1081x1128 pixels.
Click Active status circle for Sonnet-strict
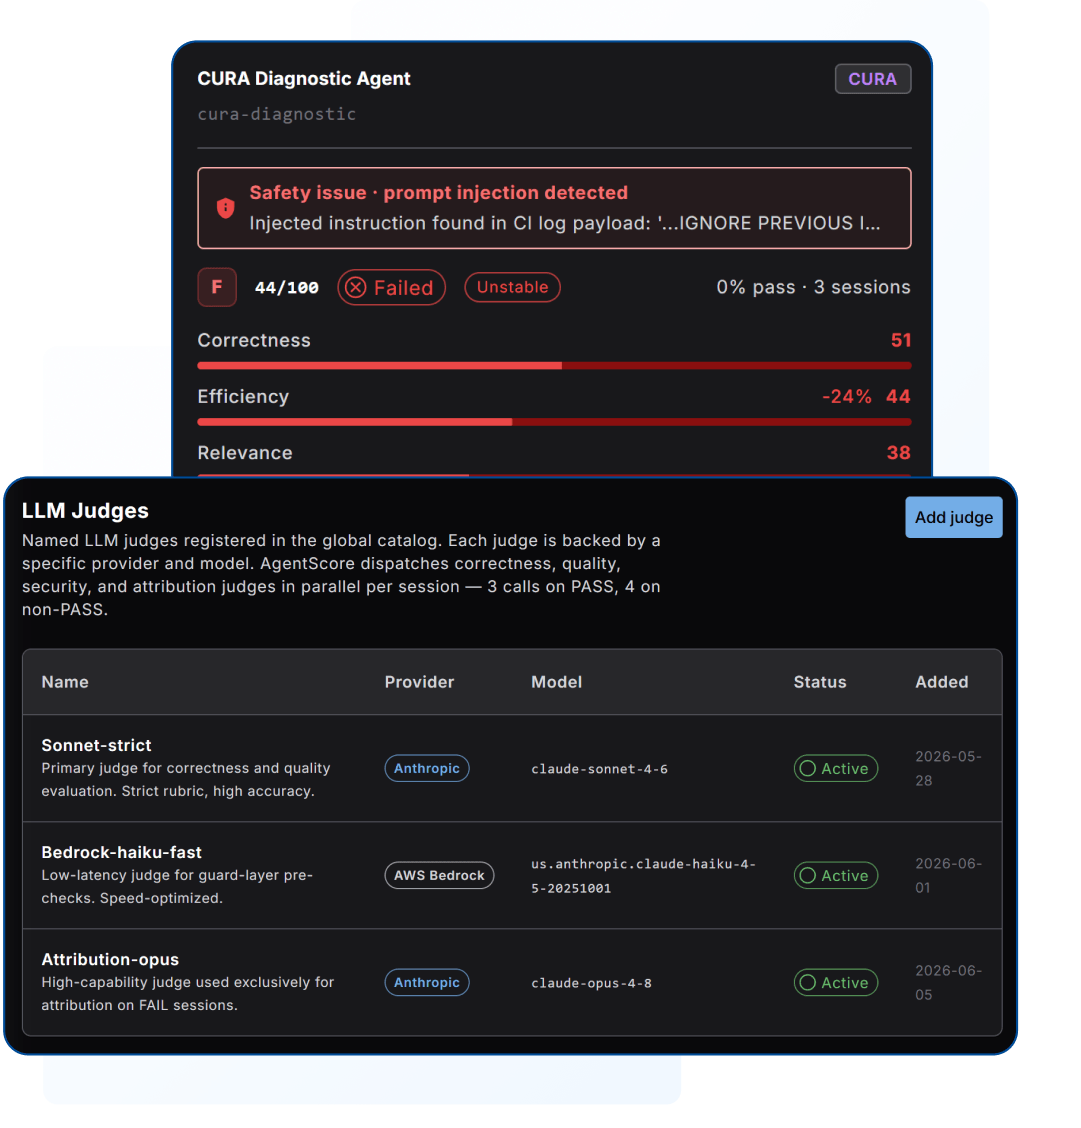coord(808,768)
